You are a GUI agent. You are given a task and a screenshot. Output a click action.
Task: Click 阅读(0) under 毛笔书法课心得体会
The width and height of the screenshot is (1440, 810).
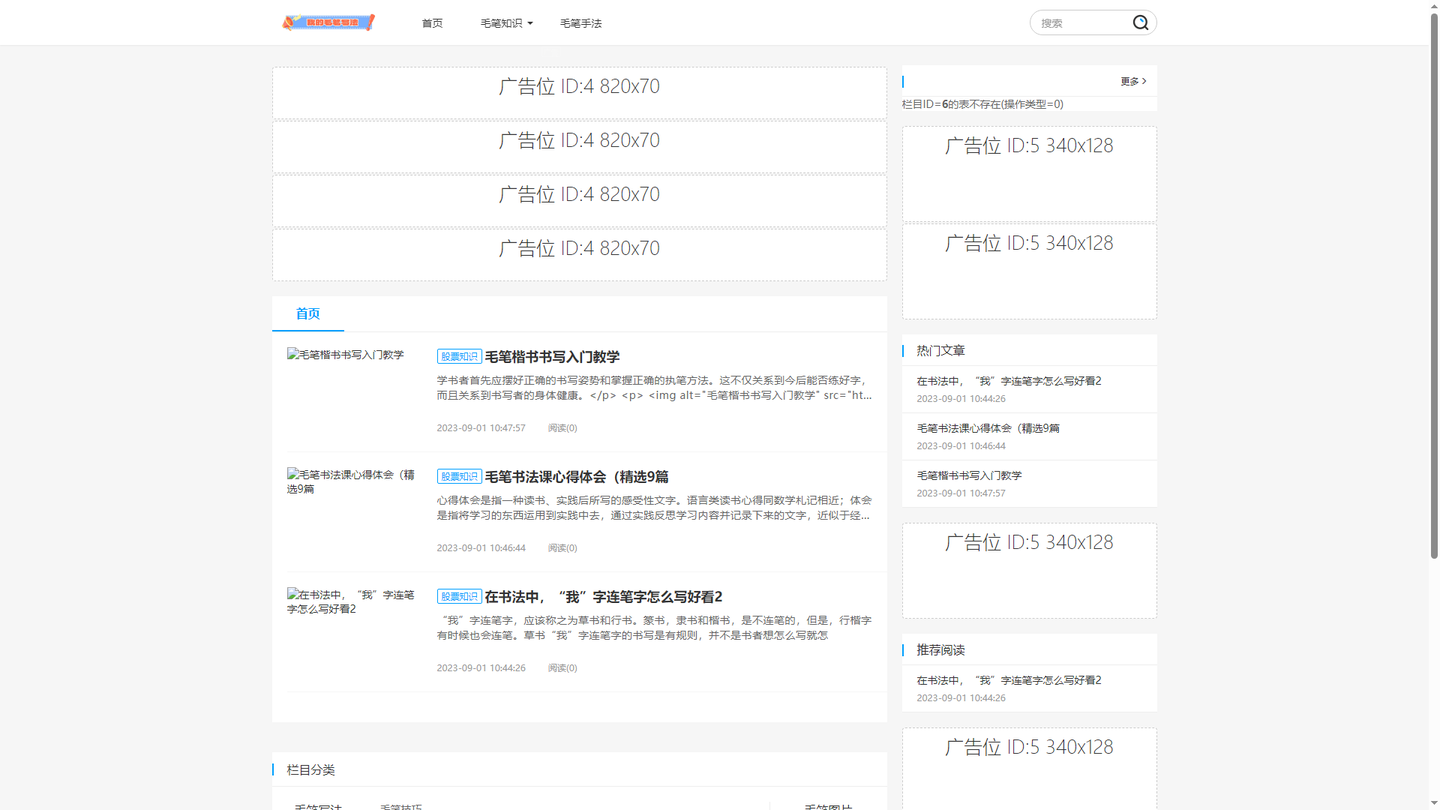(x=562, y=548)
